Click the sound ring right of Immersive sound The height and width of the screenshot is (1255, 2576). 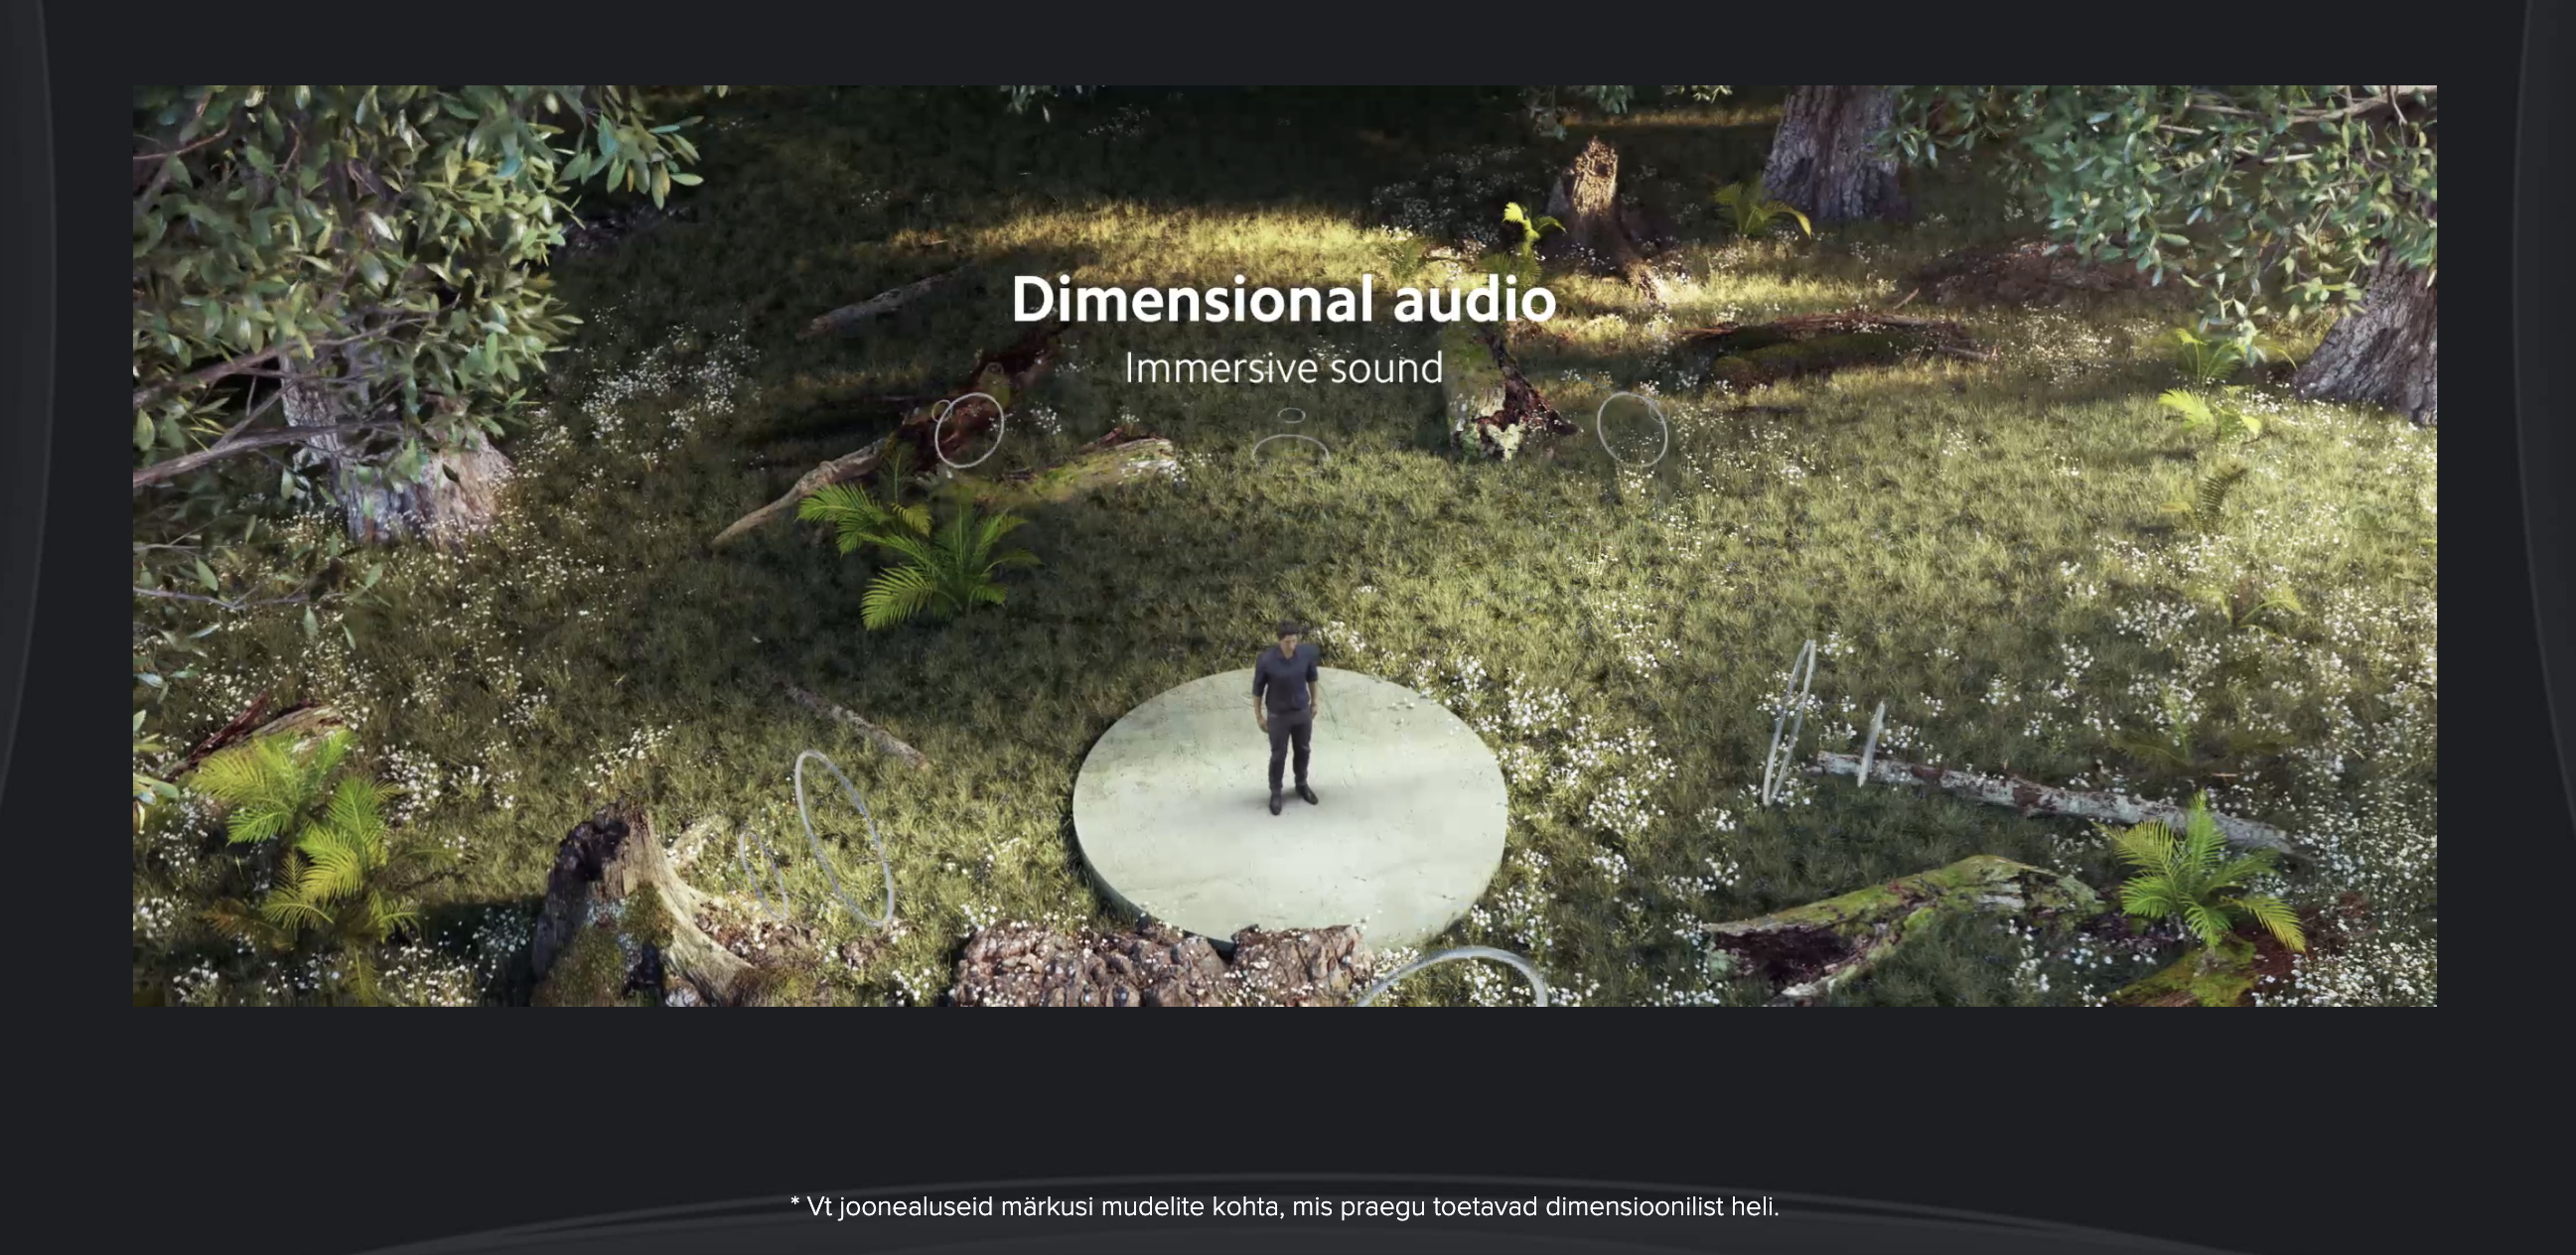1632,430
